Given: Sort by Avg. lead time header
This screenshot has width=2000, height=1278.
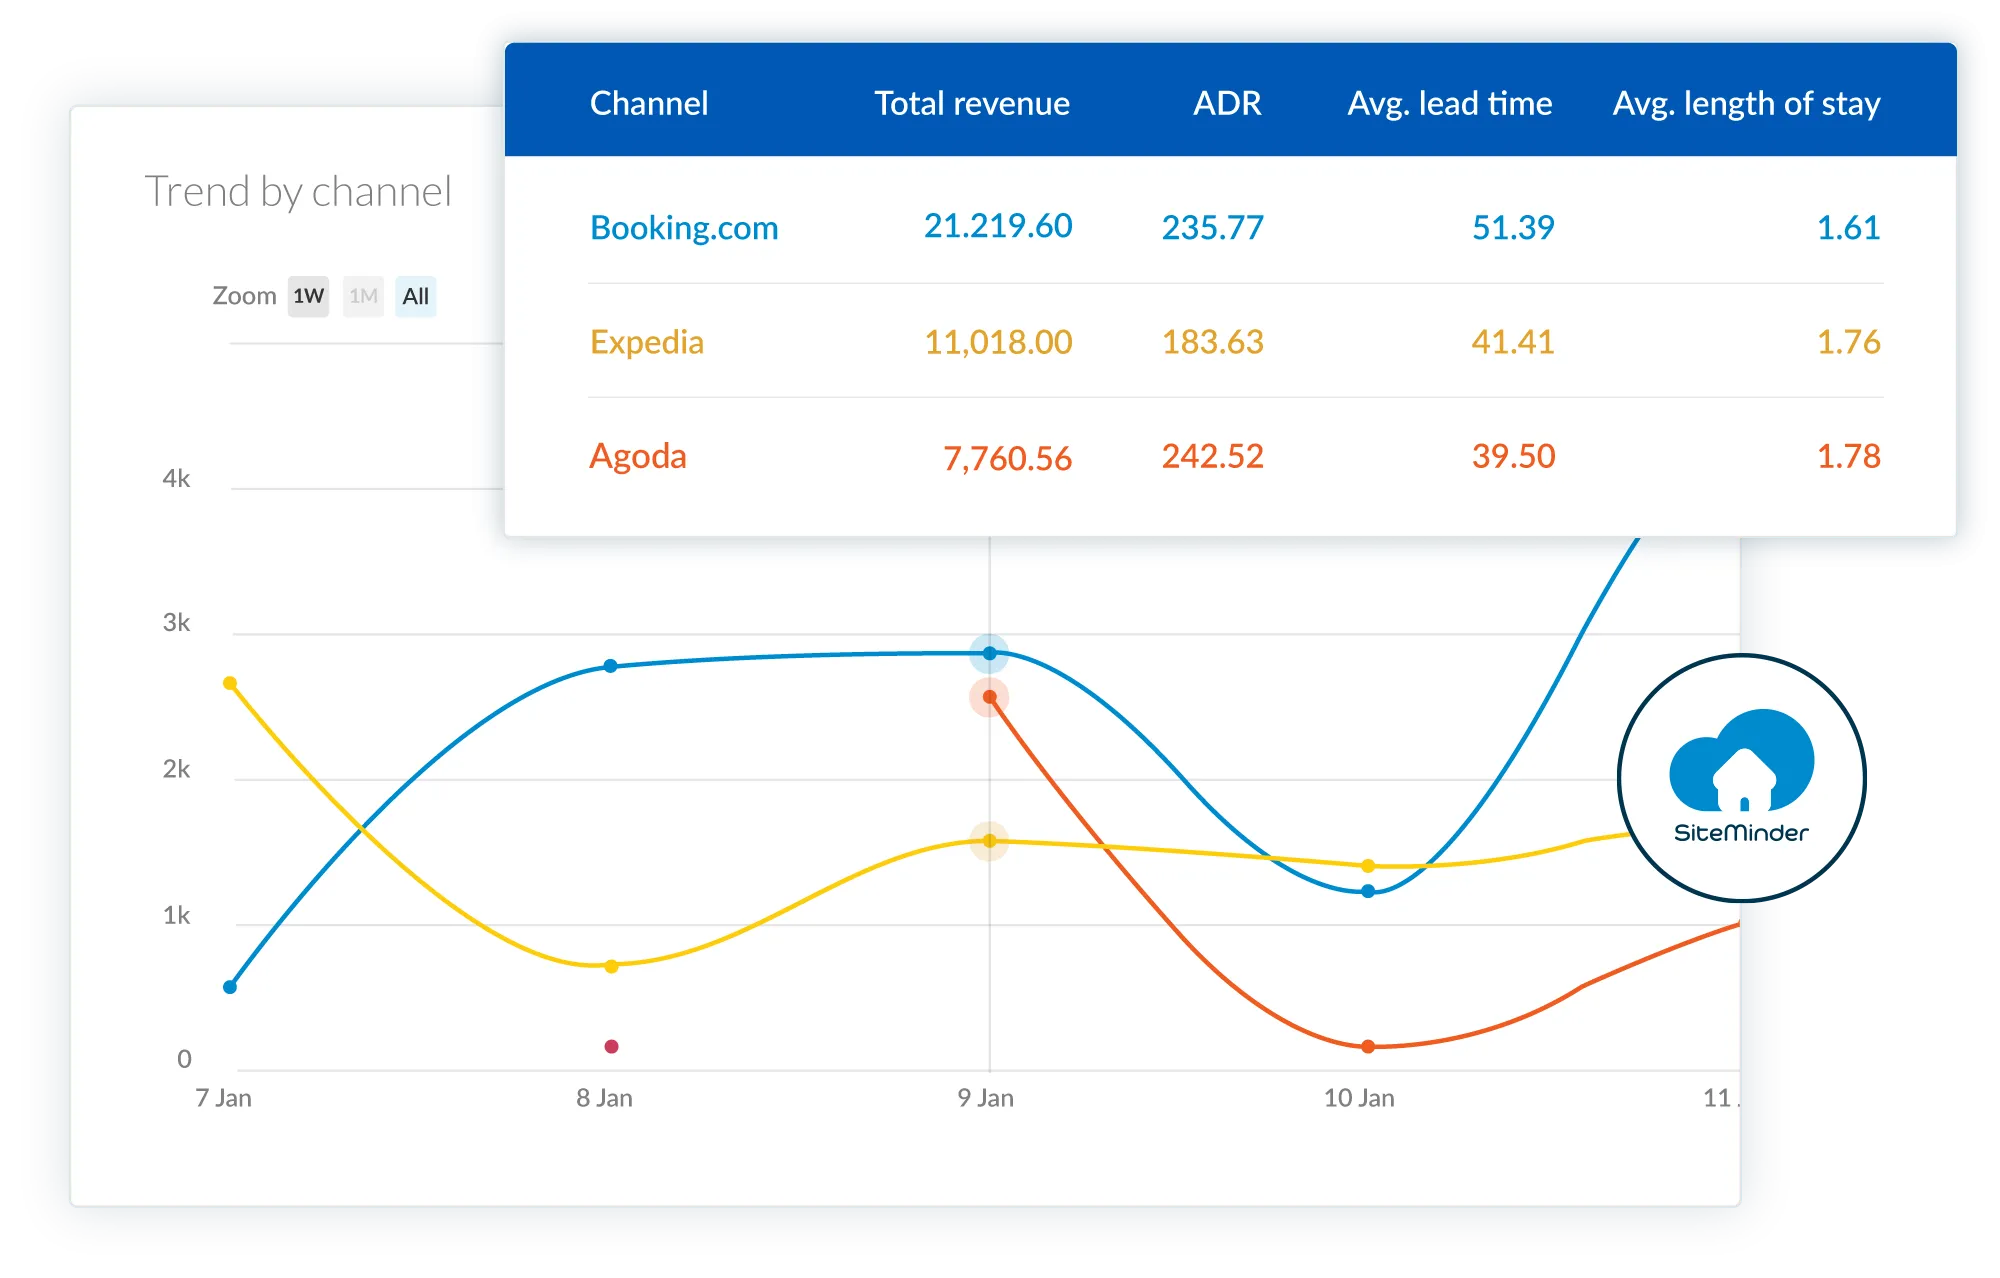Looking at the screenshot, I should [x=1450, y=103].
